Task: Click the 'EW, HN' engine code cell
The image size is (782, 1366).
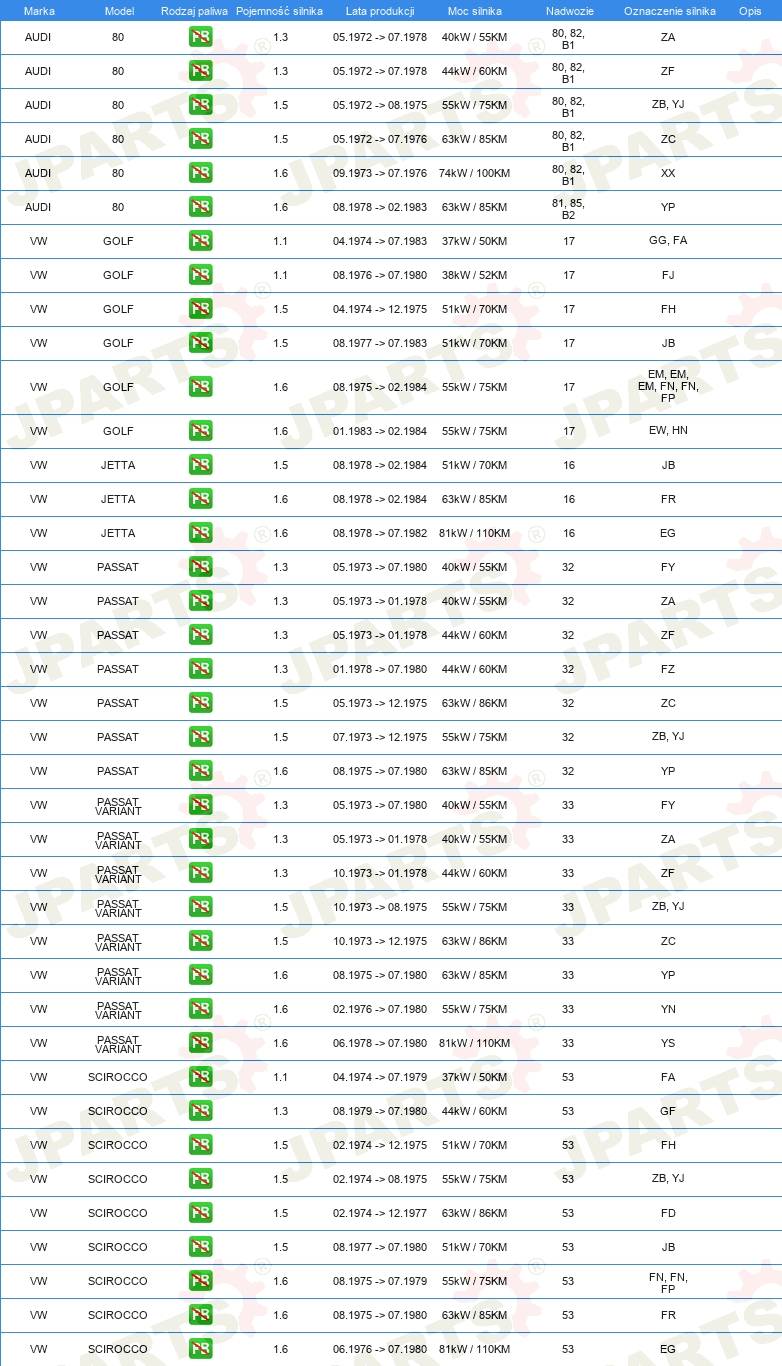Action: click(x=668, y=431)
